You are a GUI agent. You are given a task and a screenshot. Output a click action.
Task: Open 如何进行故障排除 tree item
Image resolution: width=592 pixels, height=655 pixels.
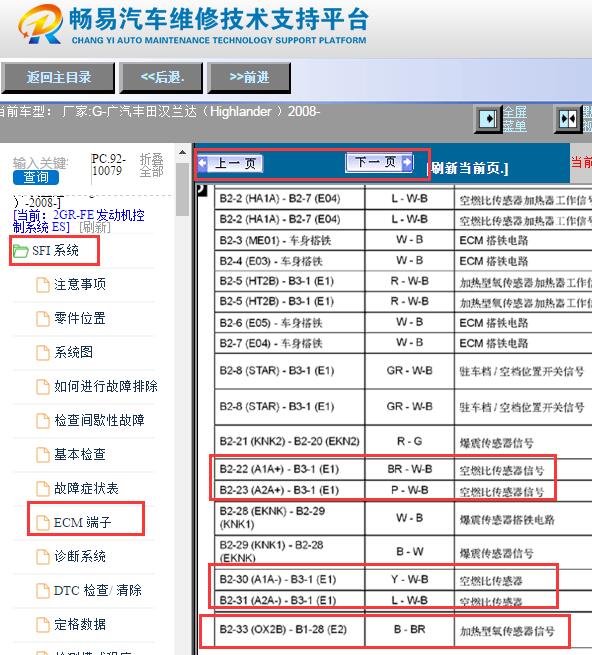tap(106, 386)
